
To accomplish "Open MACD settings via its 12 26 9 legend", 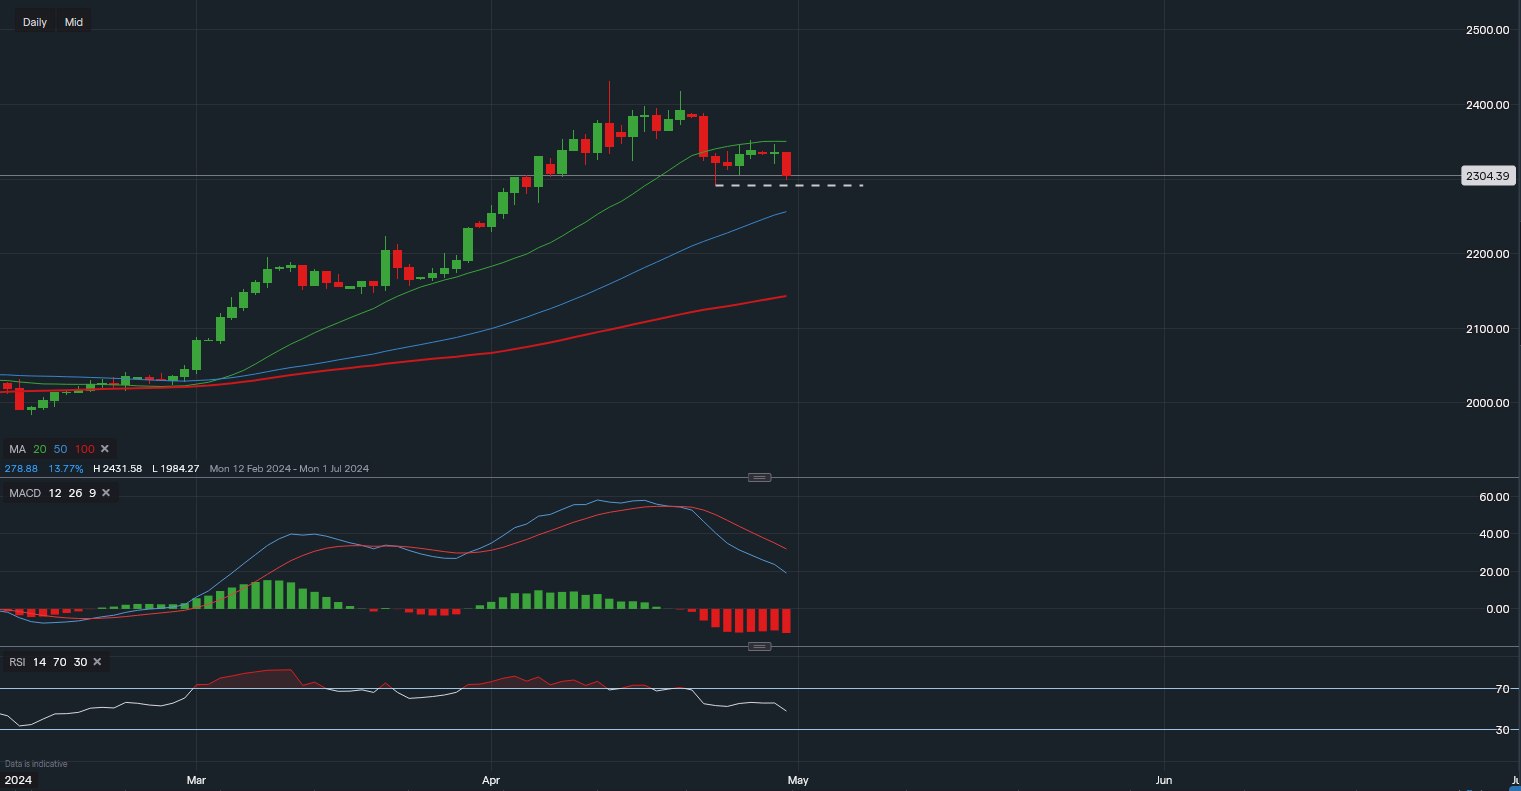I will click(74, 492).
